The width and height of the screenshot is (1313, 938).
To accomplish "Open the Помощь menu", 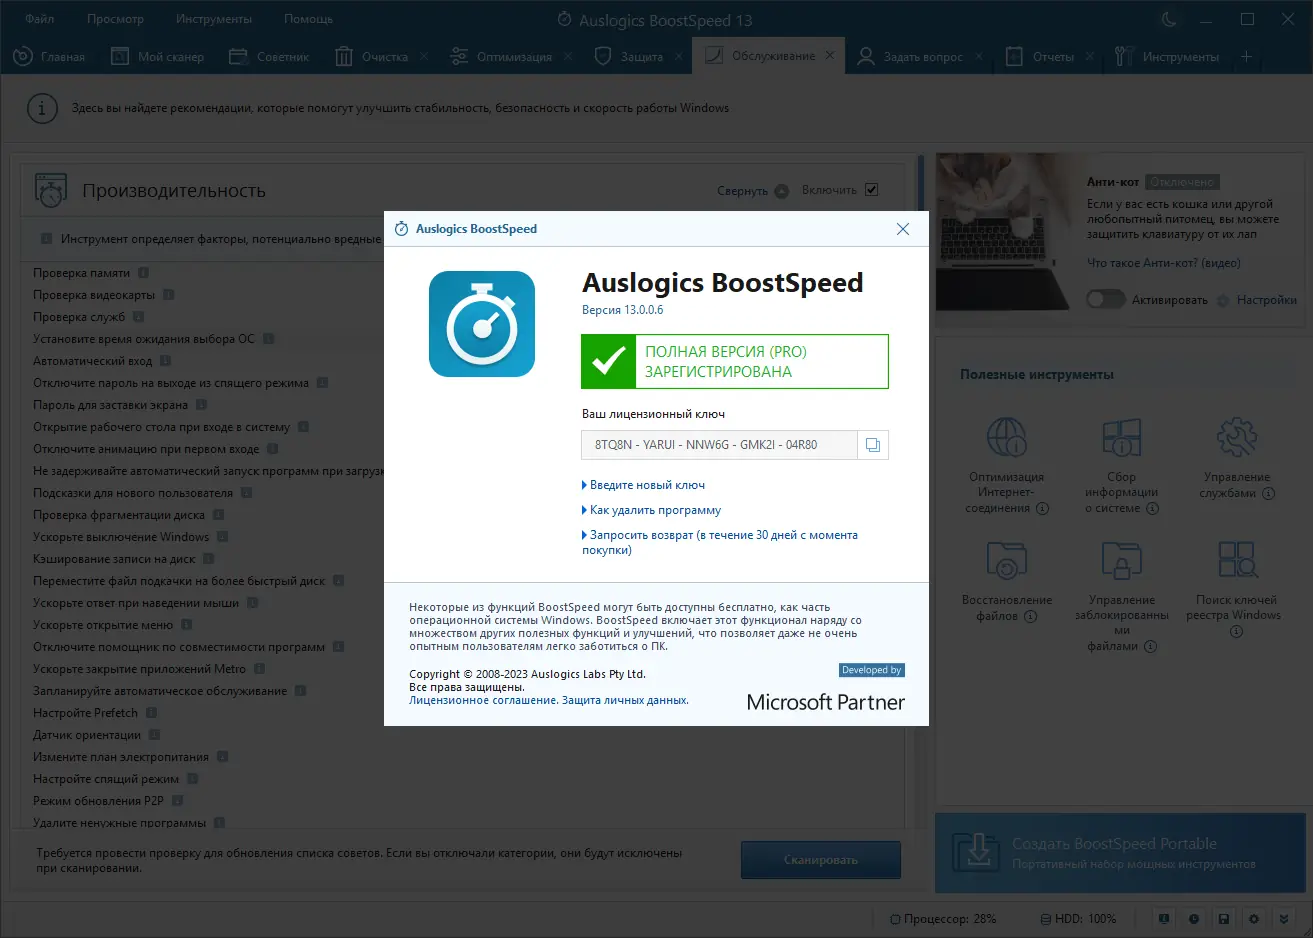I will point(308,19).
